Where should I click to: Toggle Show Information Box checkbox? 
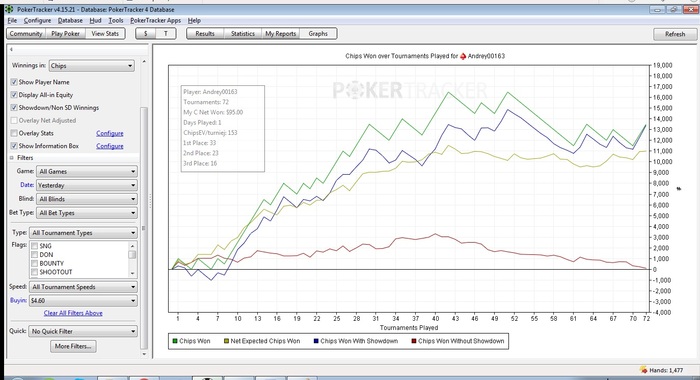[x=14, y=146]
